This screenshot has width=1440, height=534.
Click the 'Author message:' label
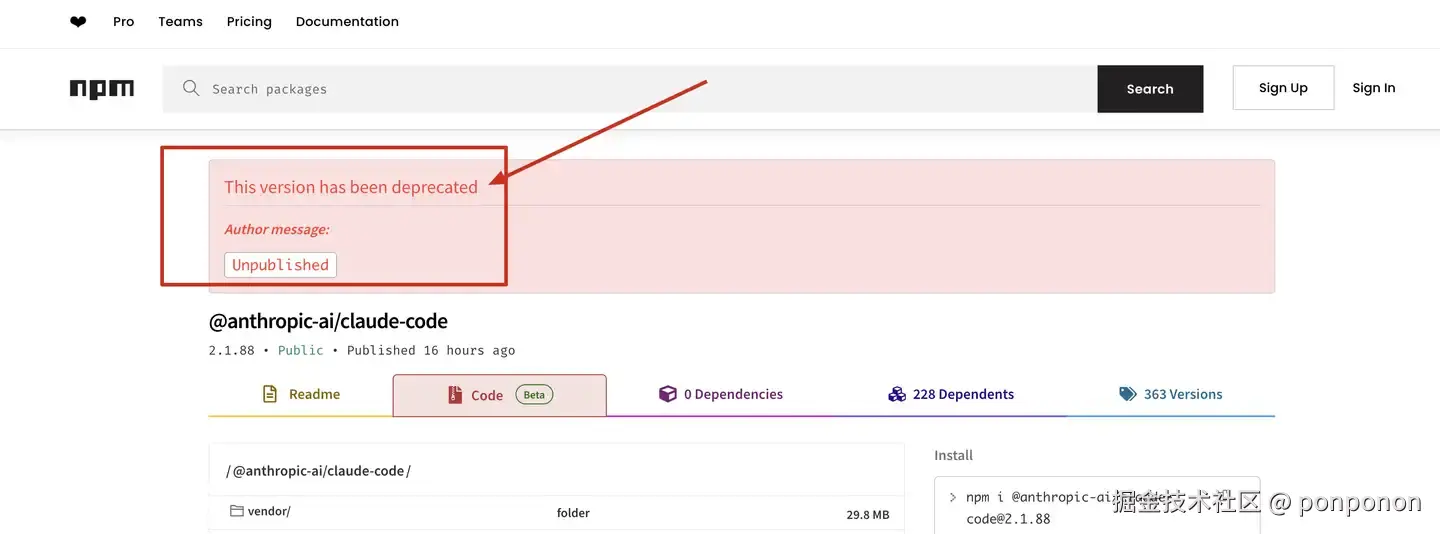(x=276, y=229)
